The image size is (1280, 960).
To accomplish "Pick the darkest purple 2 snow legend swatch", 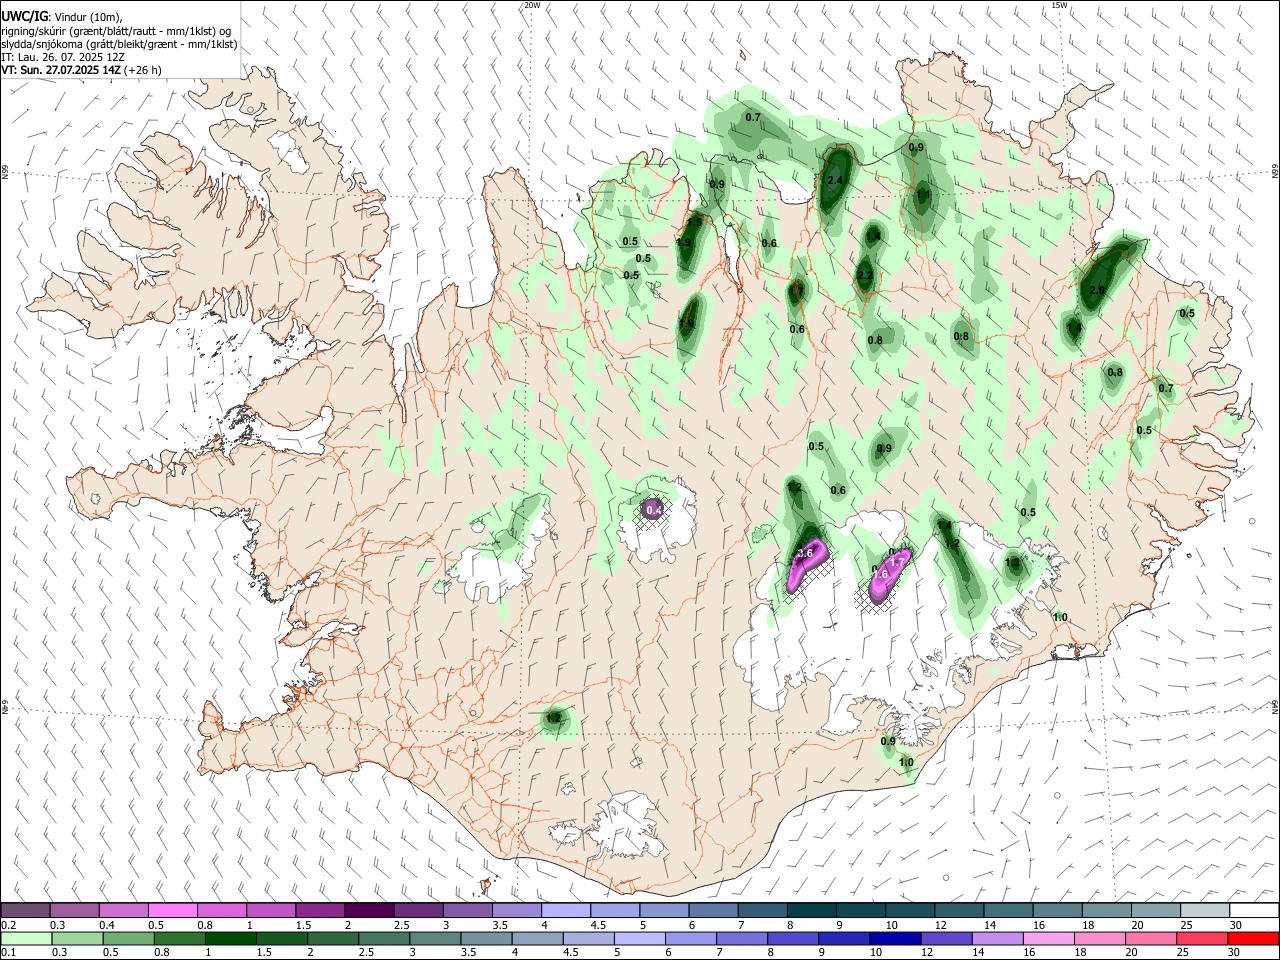I will [x=369, y=911].
